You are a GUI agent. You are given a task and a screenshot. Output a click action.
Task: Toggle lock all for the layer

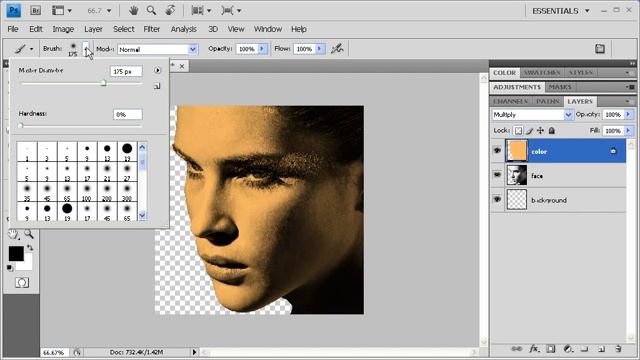tap(552, 131)
